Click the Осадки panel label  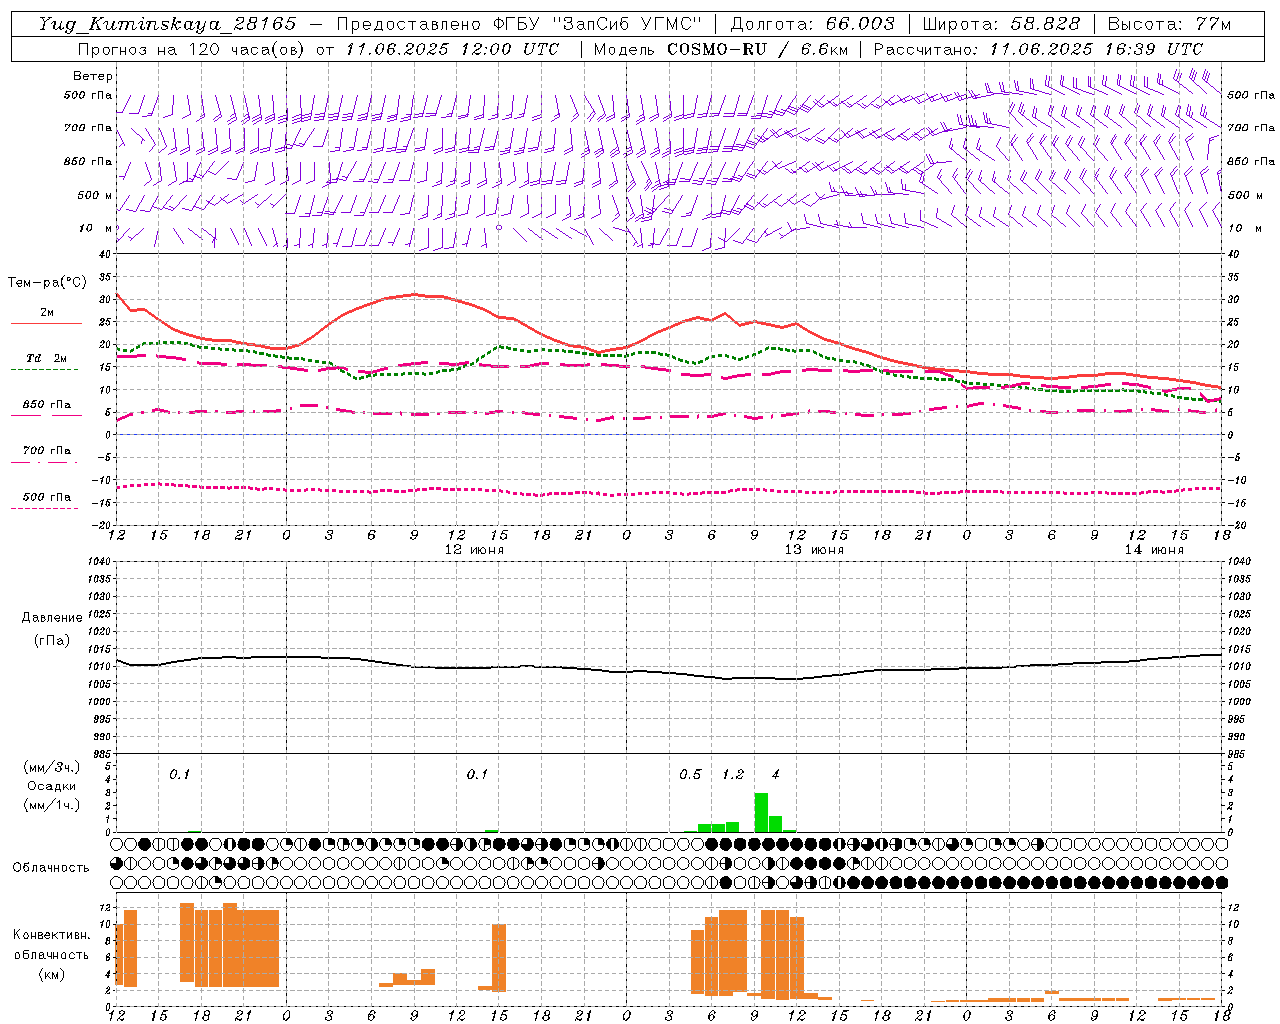(x=51, y=786)
